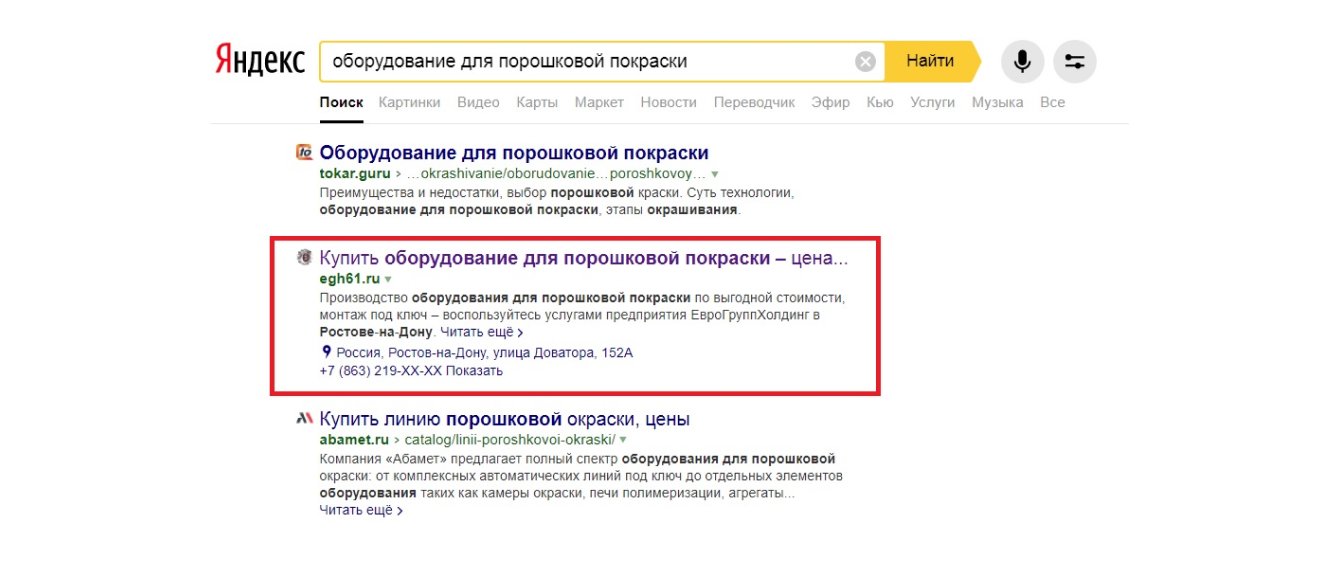The image size is (1340, 566).
Task: Switch to the Картинки tab
Action: (409, 102)
